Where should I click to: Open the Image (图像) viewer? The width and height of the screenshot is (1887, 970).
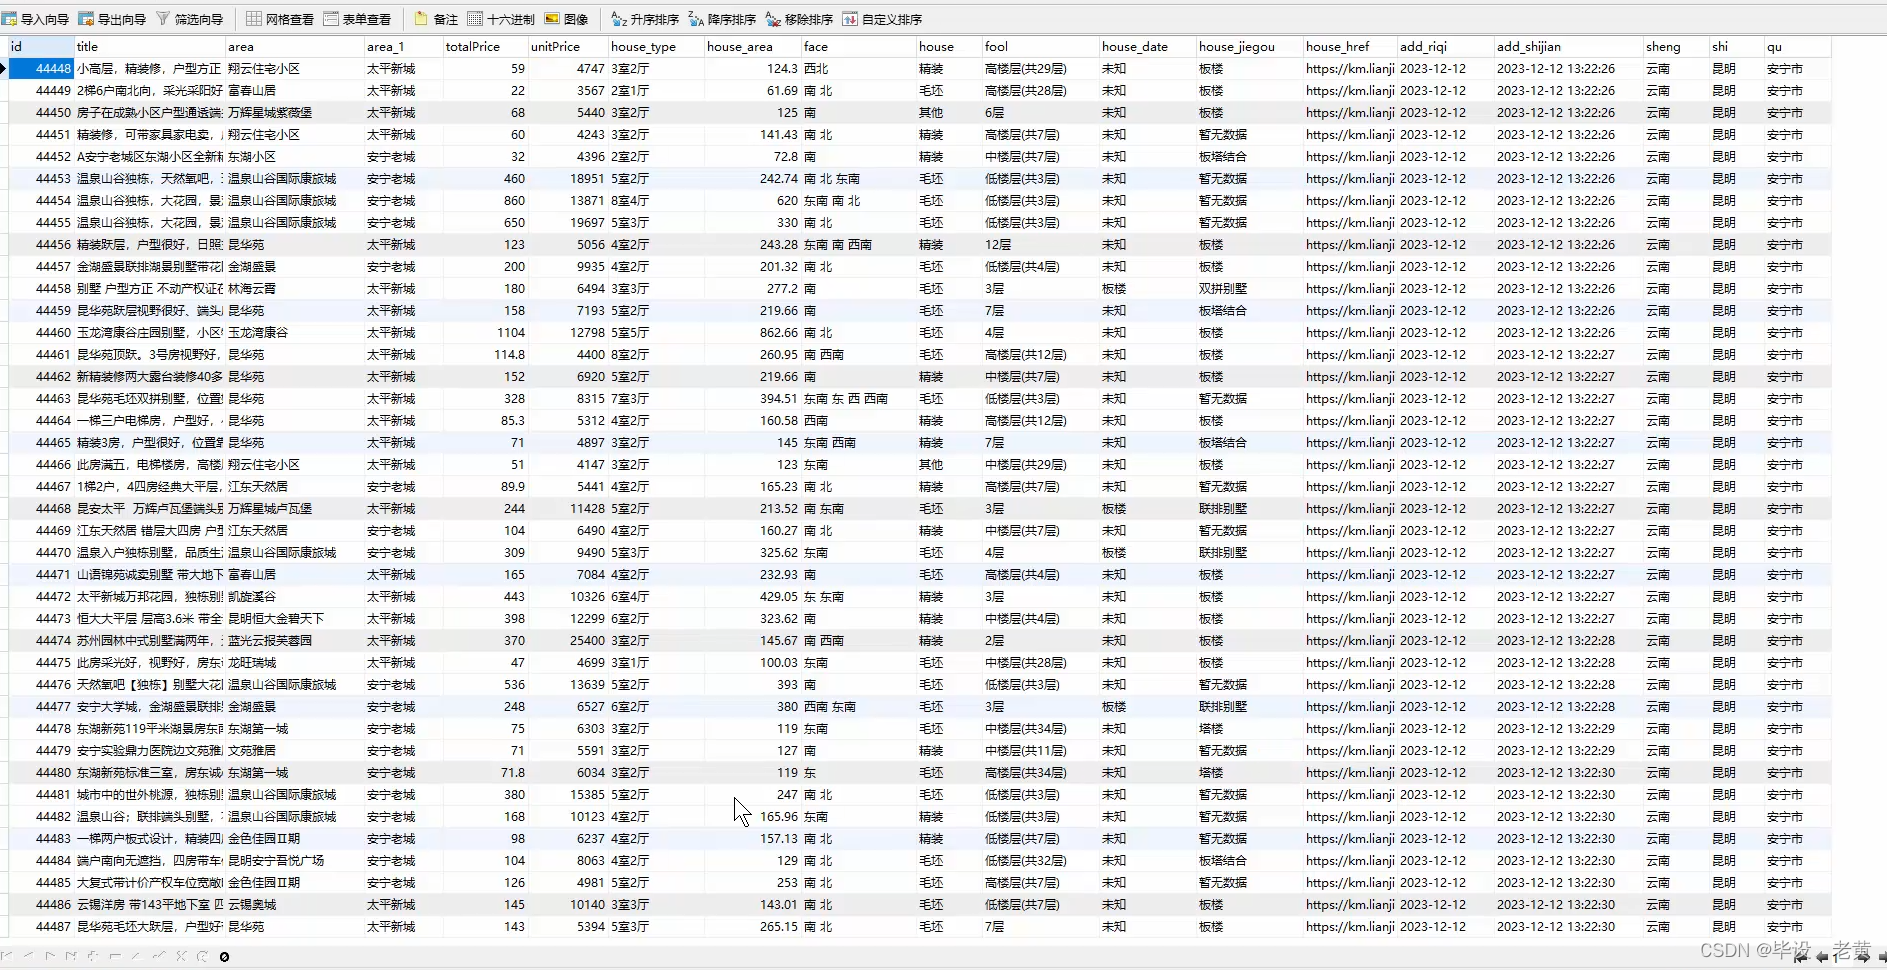click(x=566, y=19)
